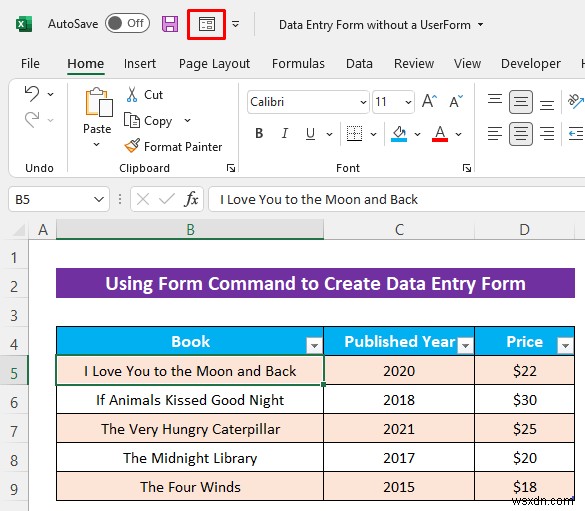Expand the Fill Color palette arrow
585x511 pixels.
point(417,134)
